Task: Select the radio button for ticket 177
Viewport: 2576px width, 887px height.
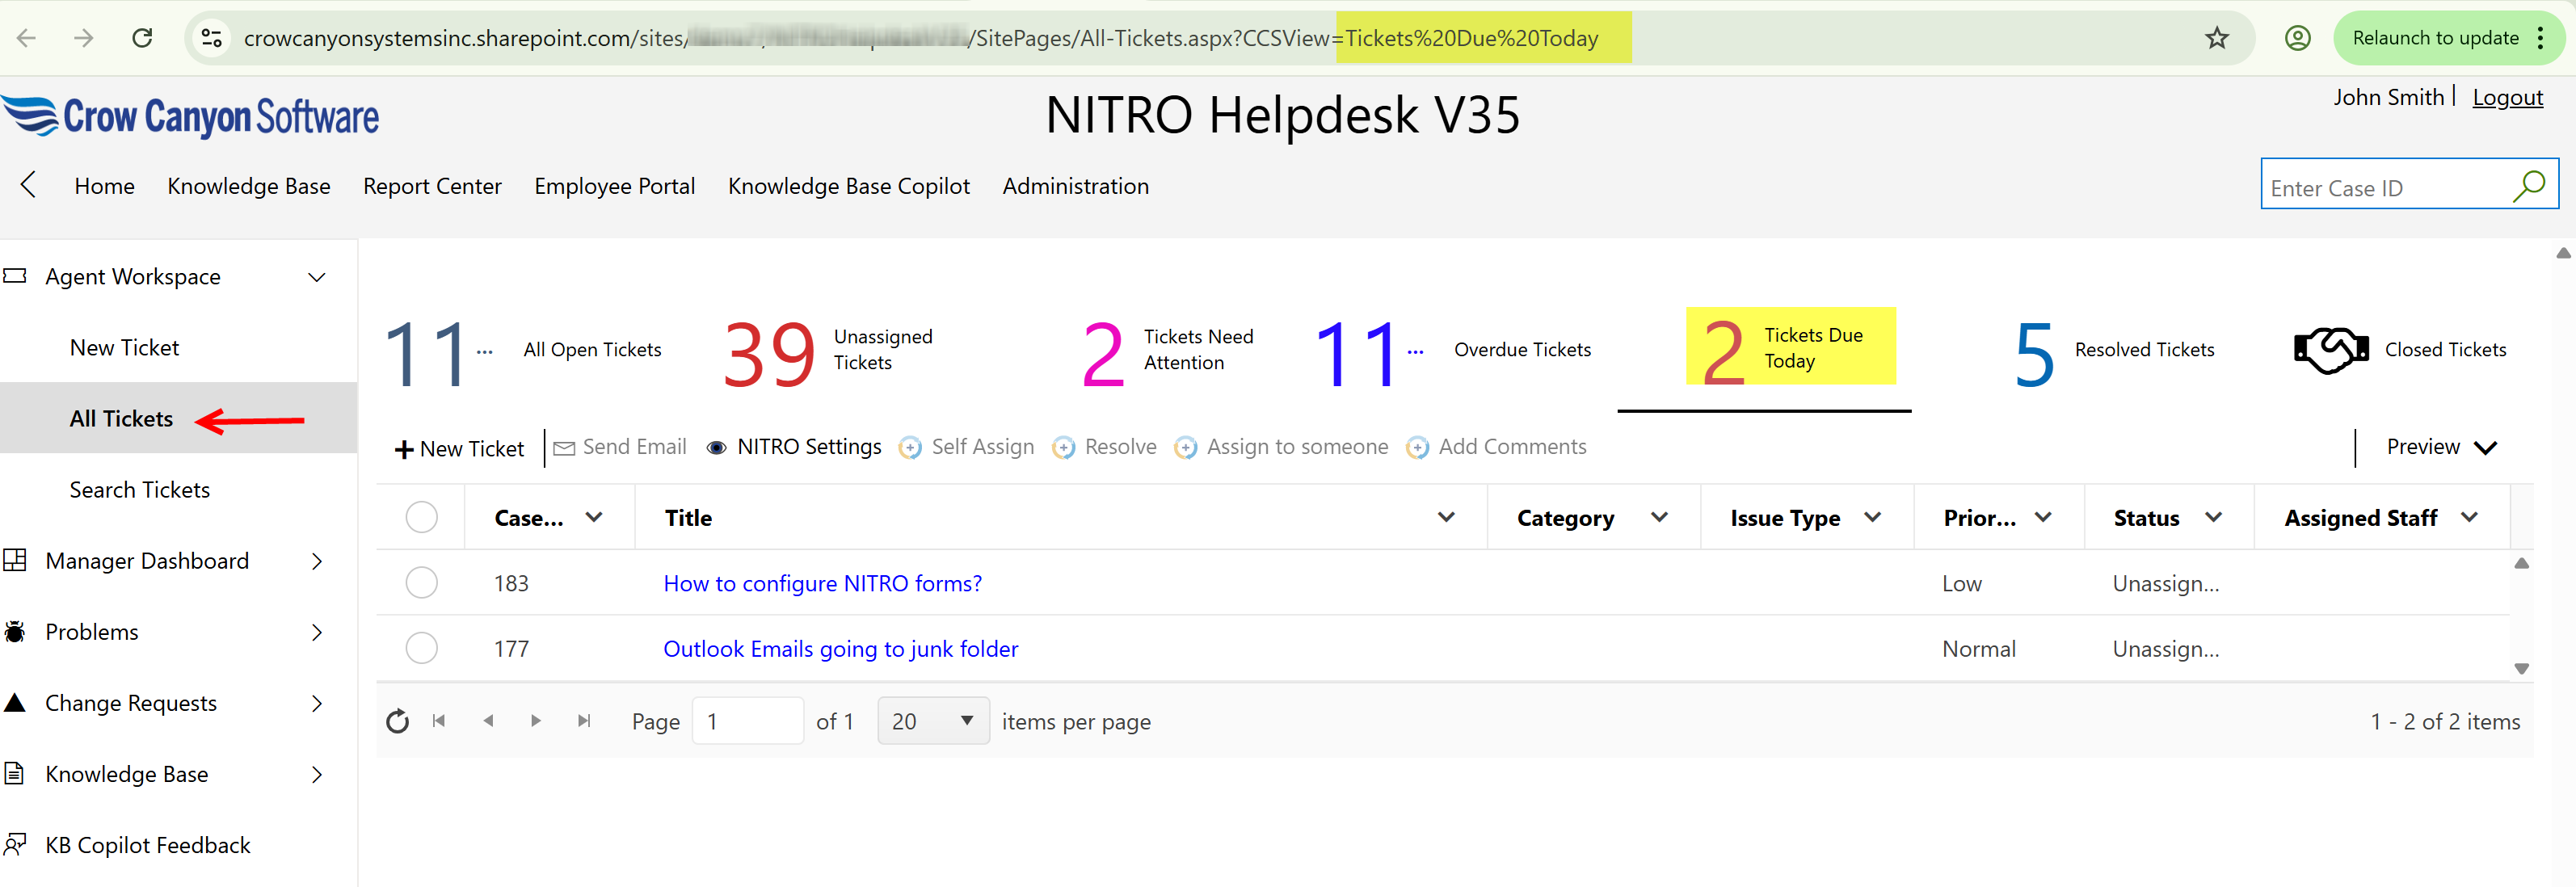Action: 422,647
